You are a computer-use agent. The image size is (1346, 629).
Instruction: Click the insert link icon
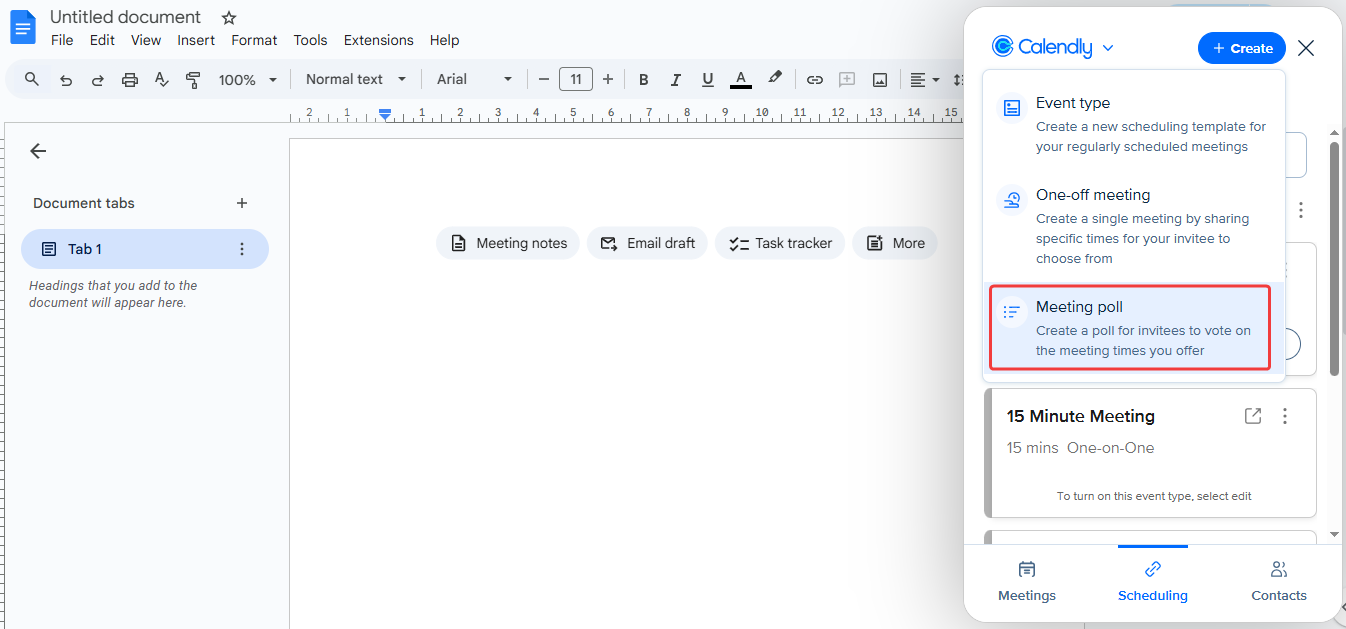coord(815,80)
